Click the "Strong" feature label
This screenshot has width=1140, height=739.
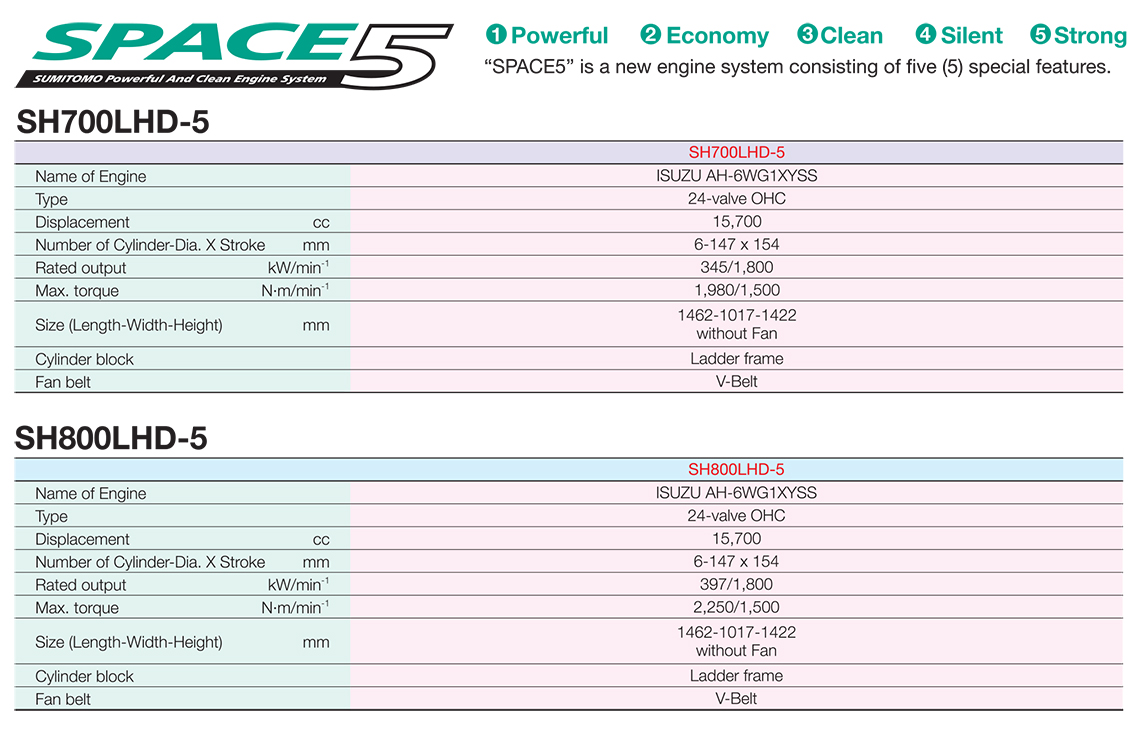click(x=1090, y=36)
